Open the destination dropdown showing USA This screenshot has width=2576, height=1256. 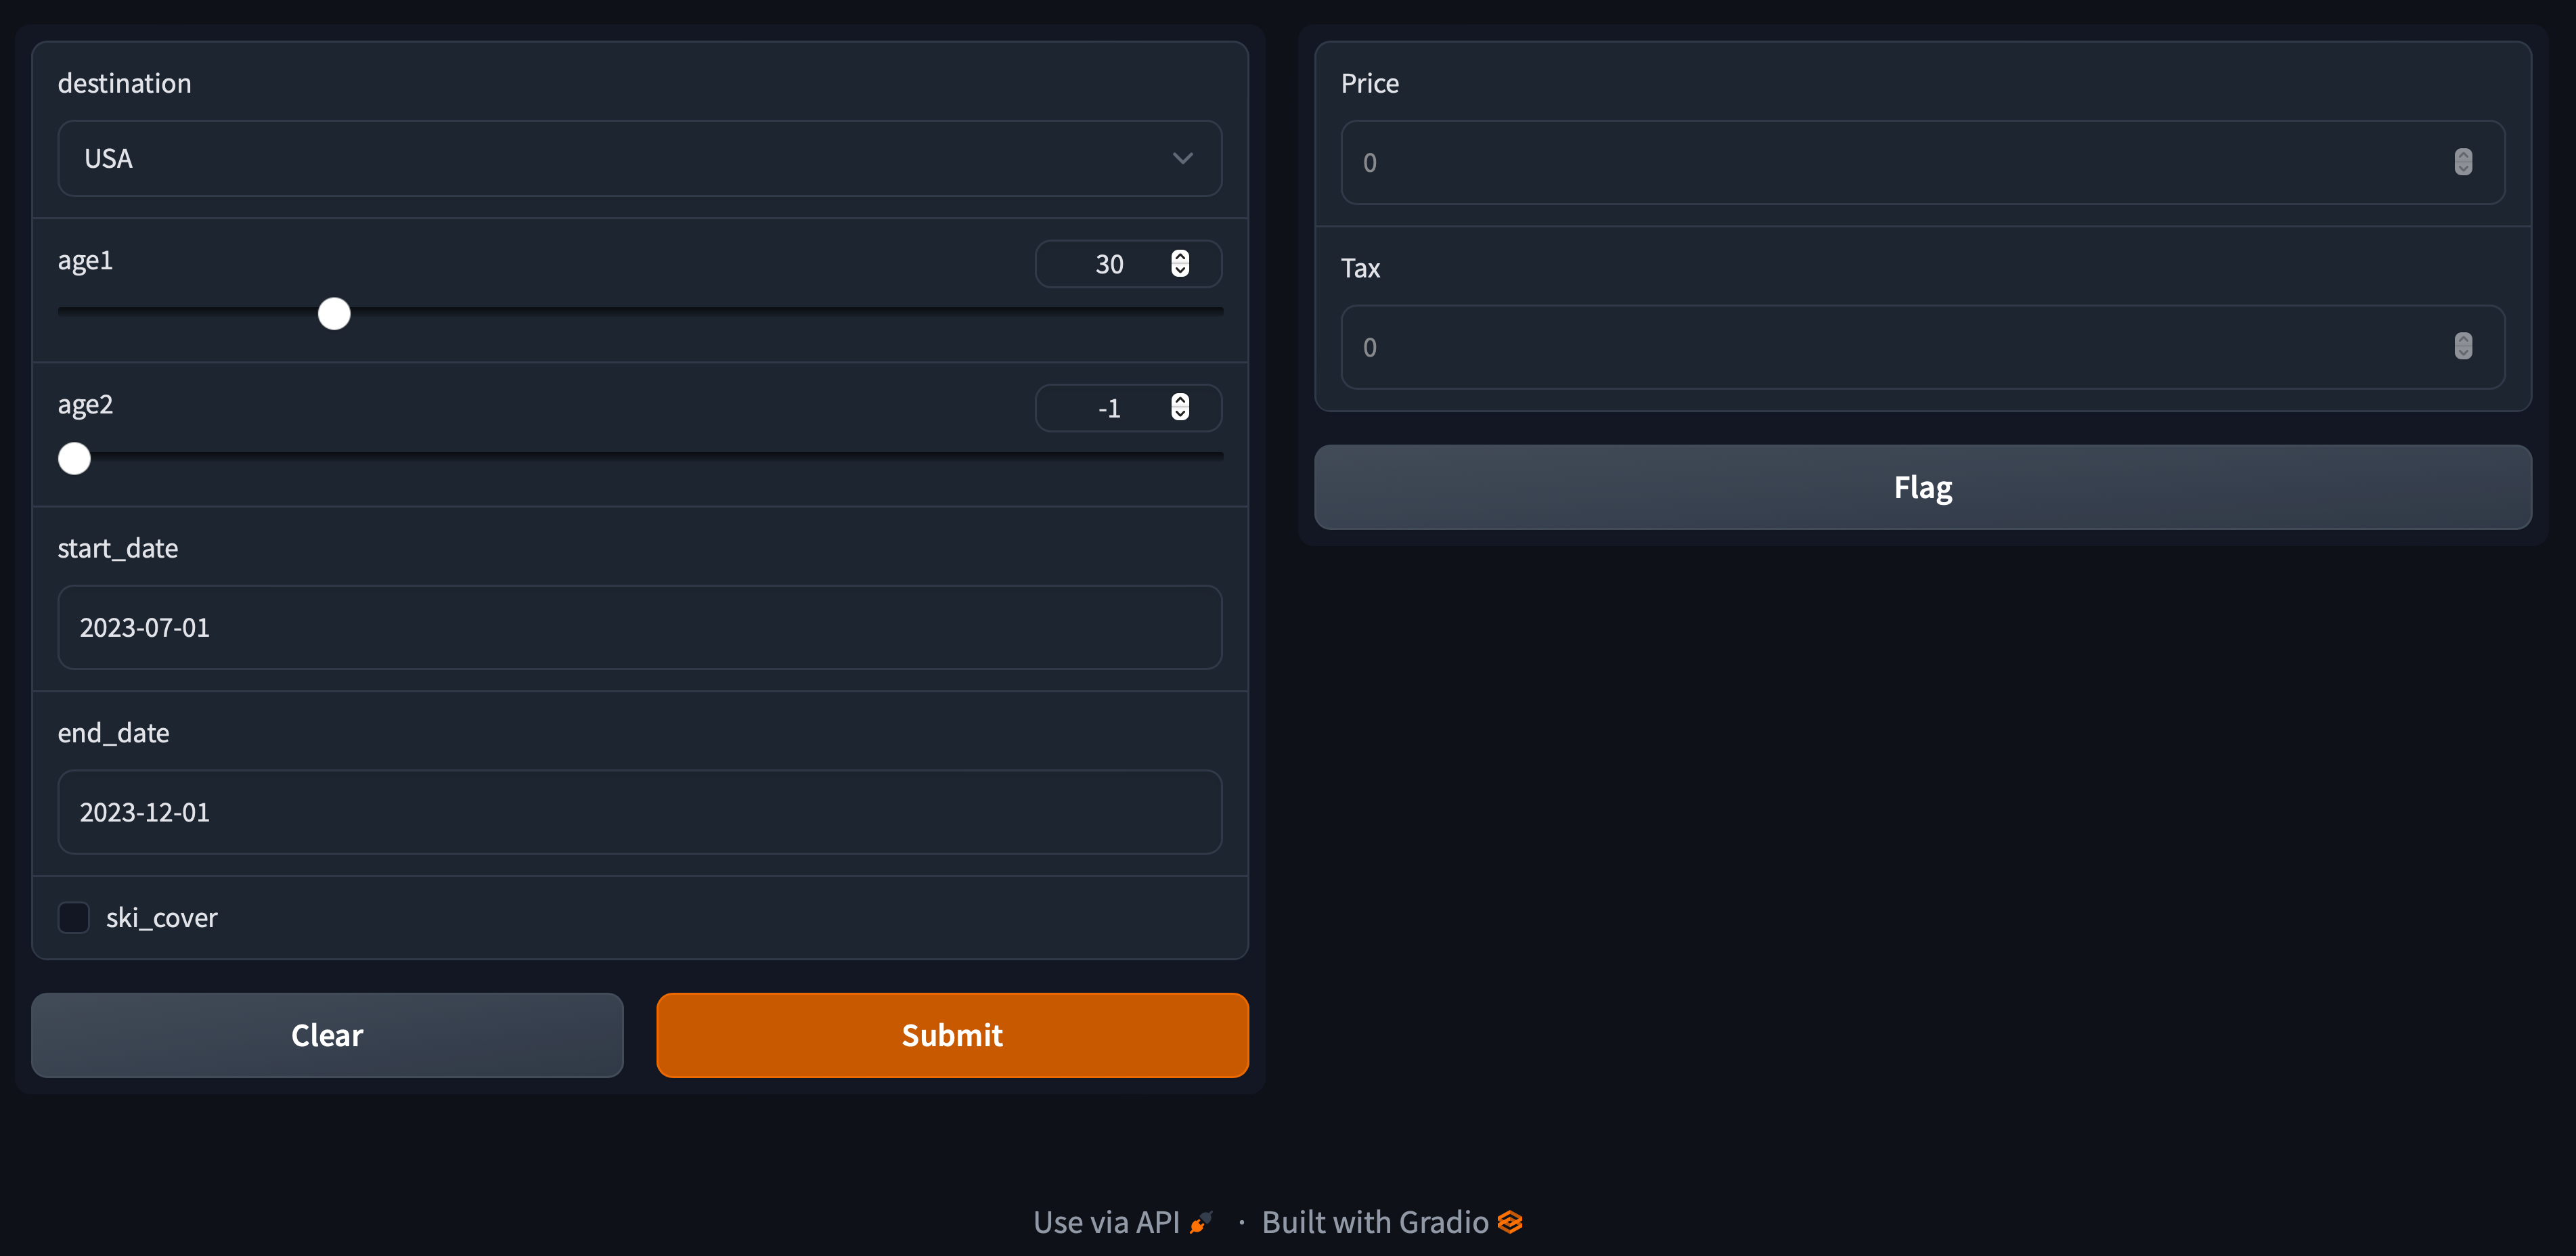(639, 158)
